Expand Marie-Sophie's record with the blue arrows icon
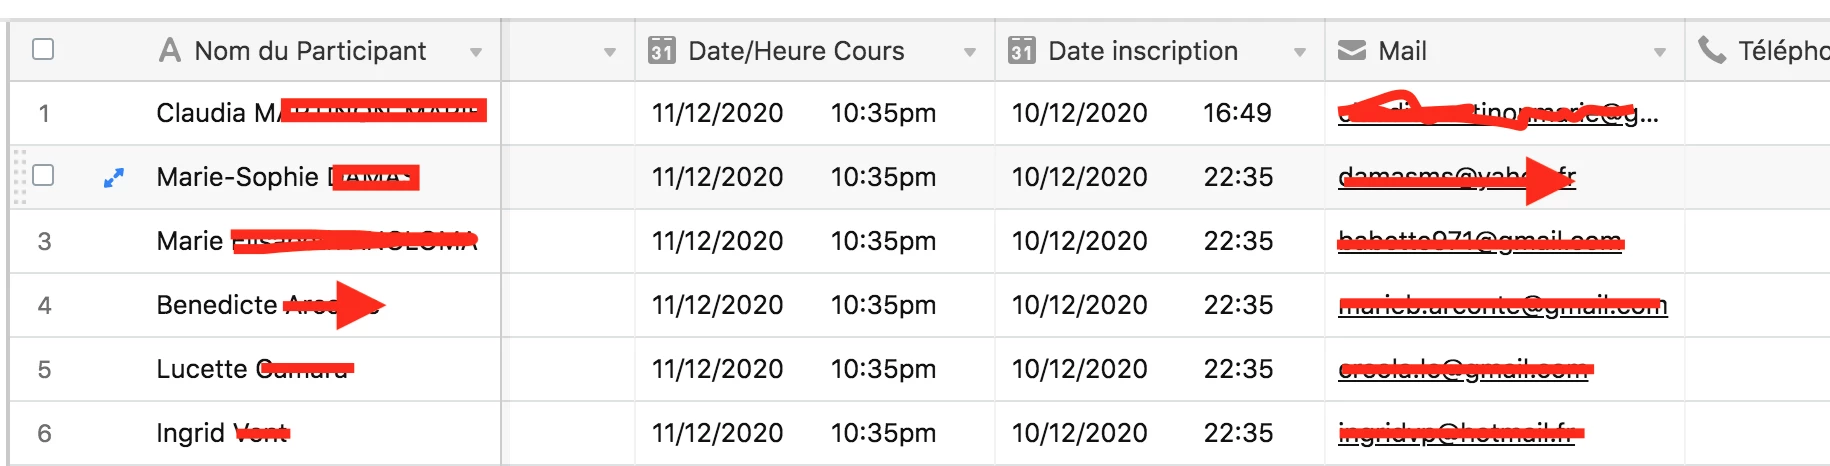The height and width of the screenshot is (466, 1830). pos(114,178)
